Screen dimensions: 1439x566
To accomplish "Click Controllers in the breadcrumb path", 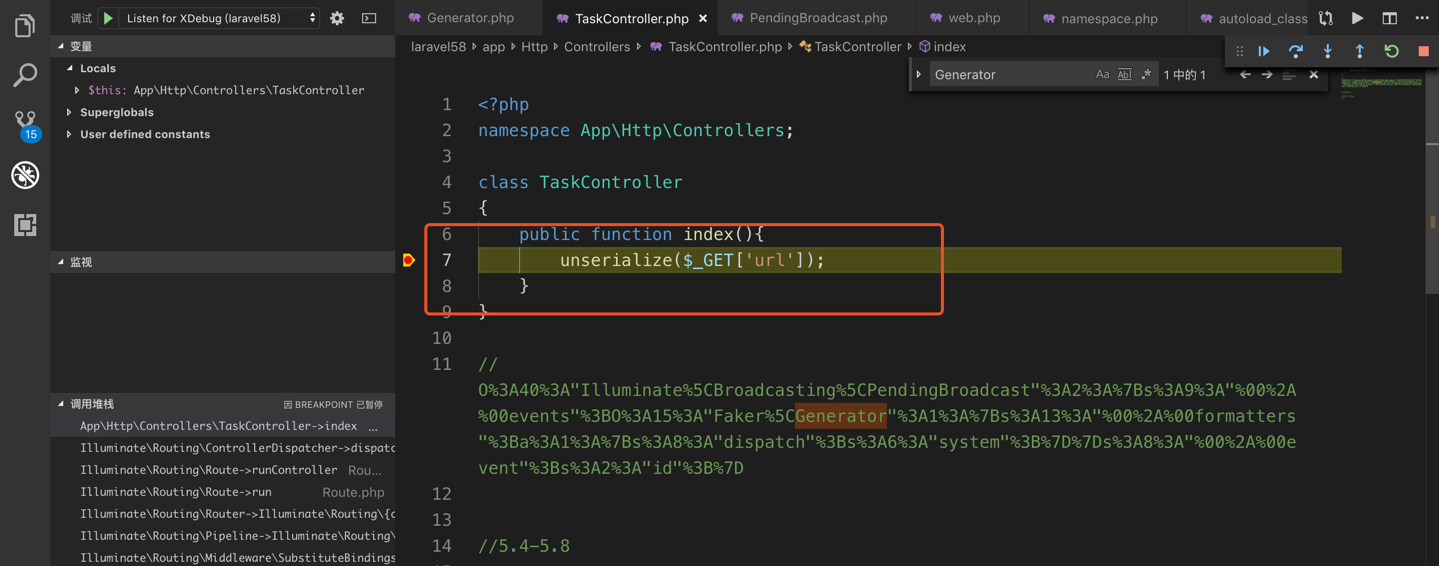I will click(596, 47).
